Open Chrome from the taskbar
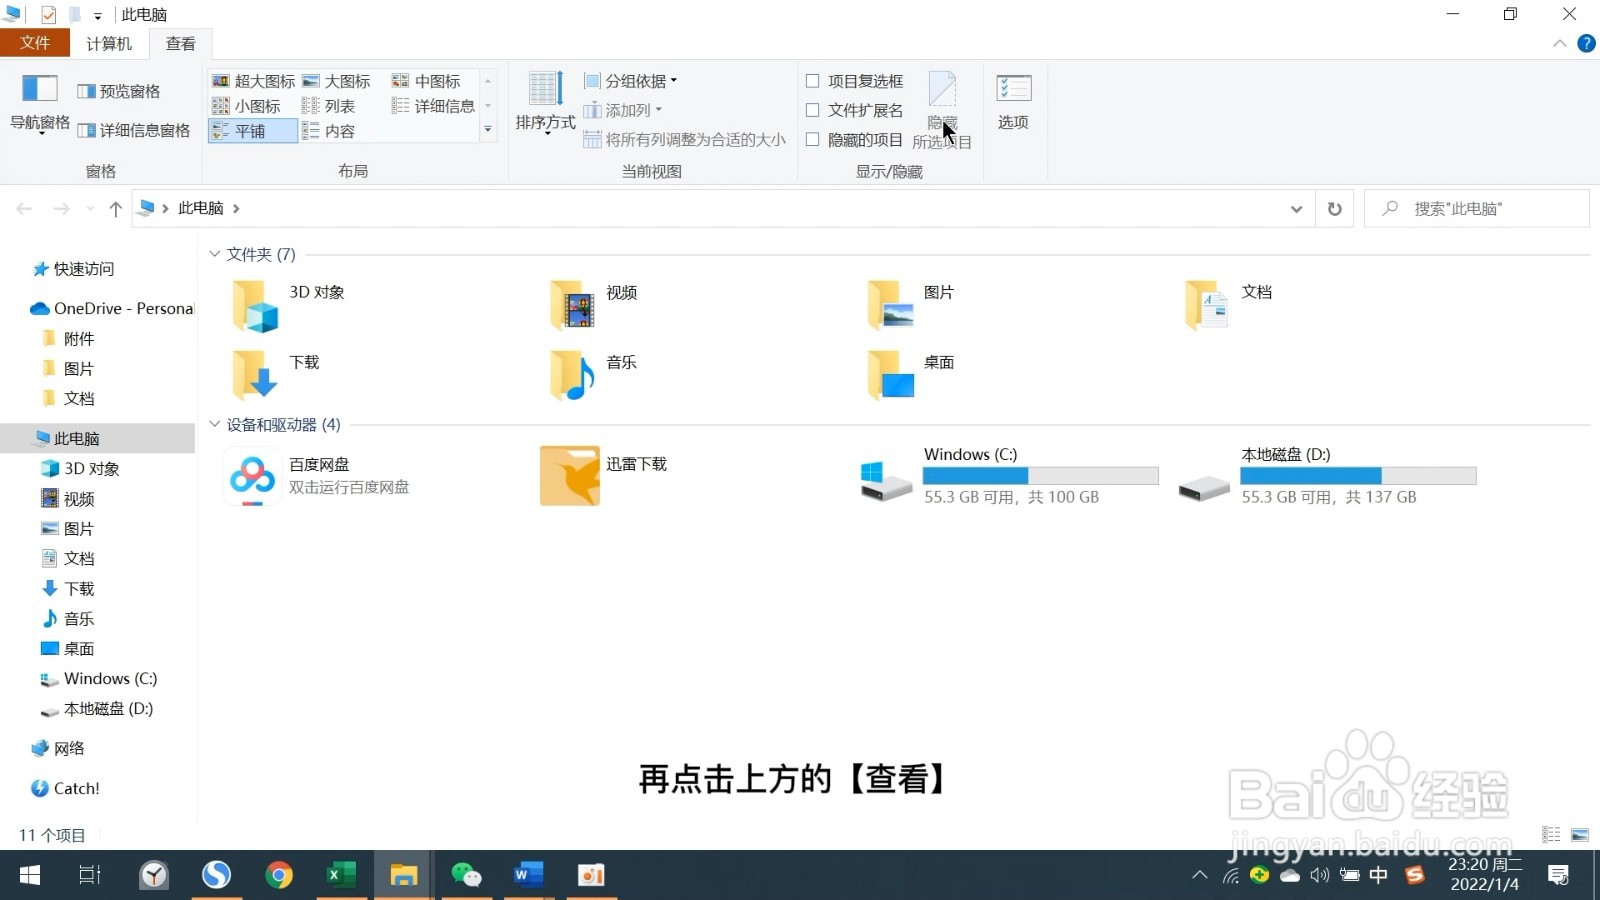The height and width of the screenshot is (900, 1600). coord(279,875)
